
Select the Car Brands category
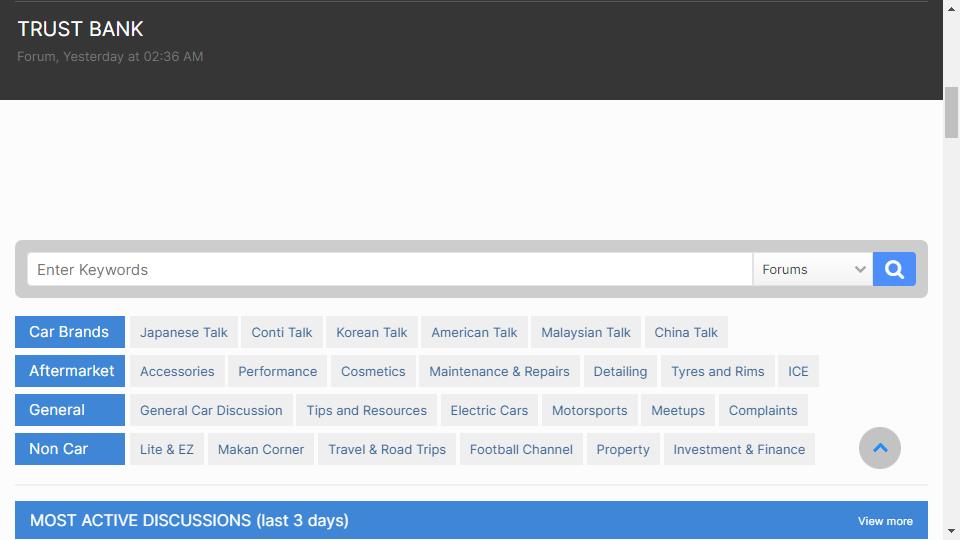[x=70, y=332]
